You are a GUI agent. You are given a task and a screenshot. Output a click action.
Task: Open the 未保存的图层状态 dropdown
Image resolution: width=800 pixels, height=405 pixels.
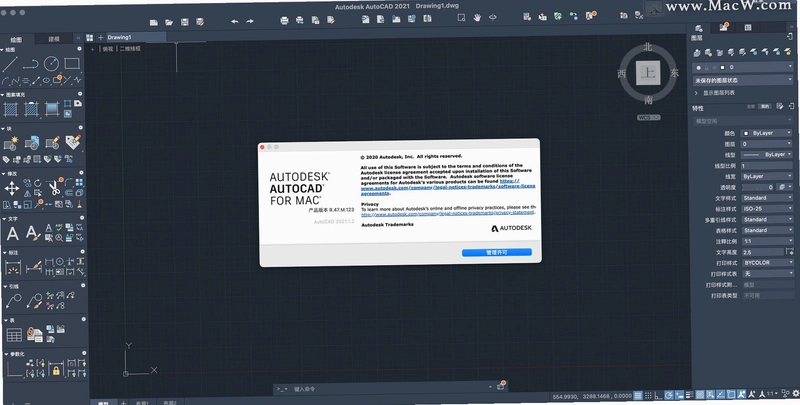pos(743,81)
